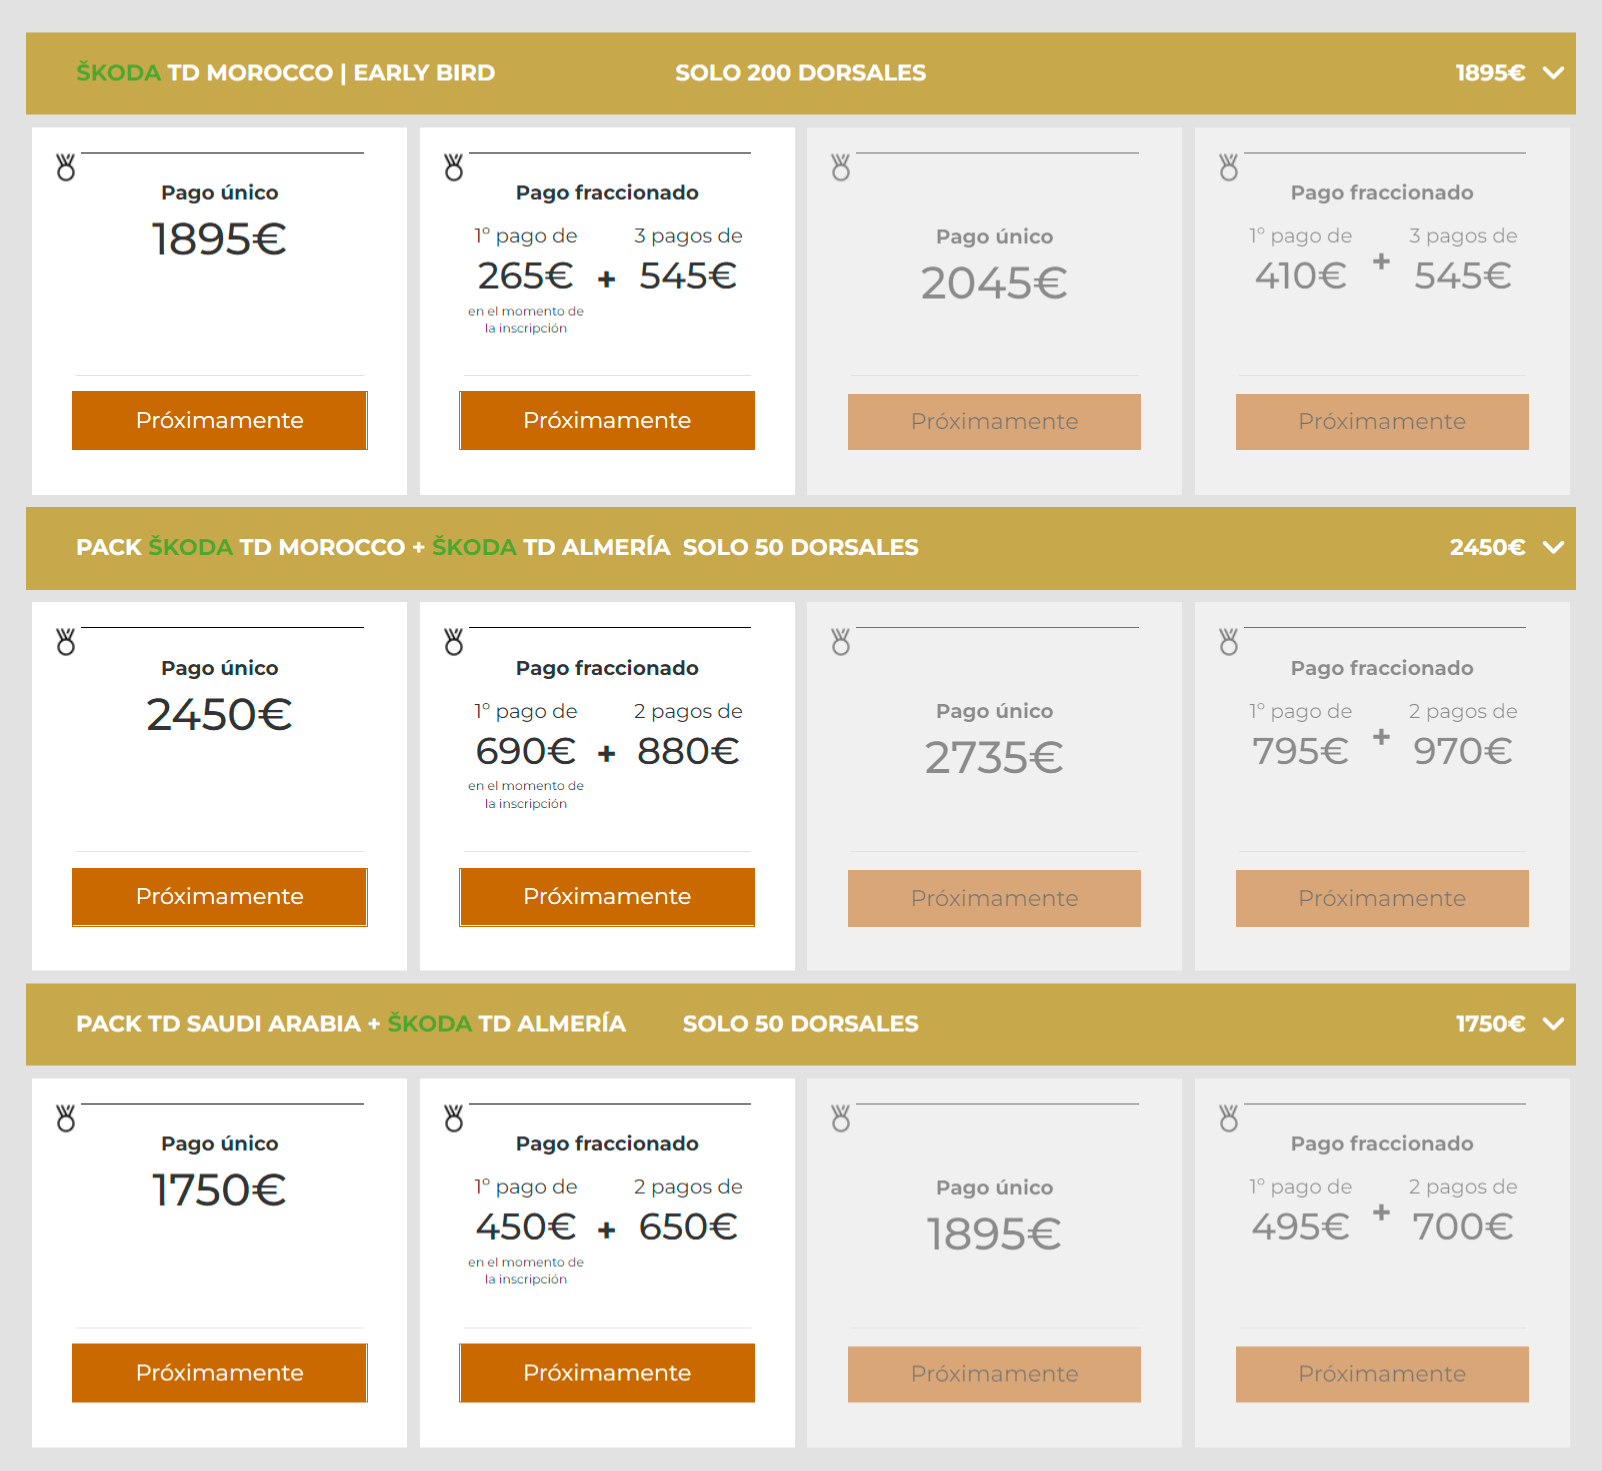Click the 880€ installment amount

[688, 751]
